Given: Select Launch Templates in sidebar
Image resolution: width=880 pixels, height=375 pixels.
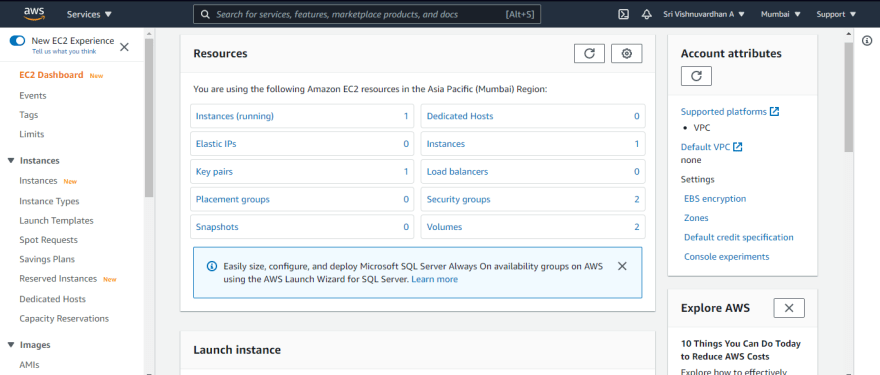Looking at the screenshot, I should pyautogui.click(x=56, y=221).
